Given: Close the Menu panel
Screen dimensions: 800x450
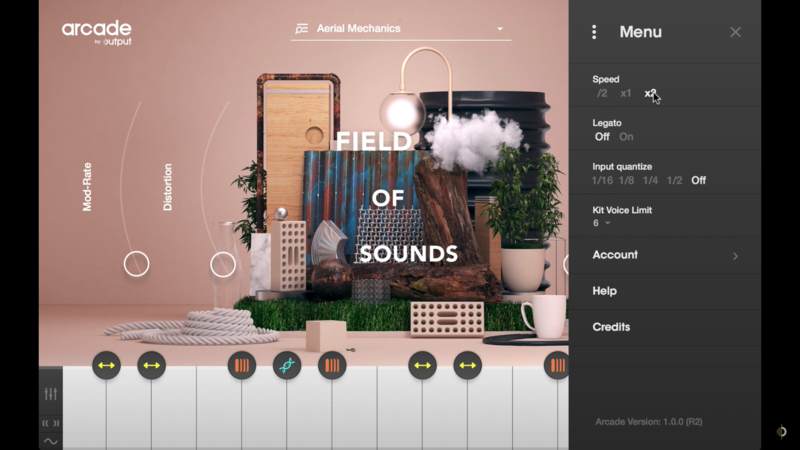Looking at the screenshot, I should (735, 32).
